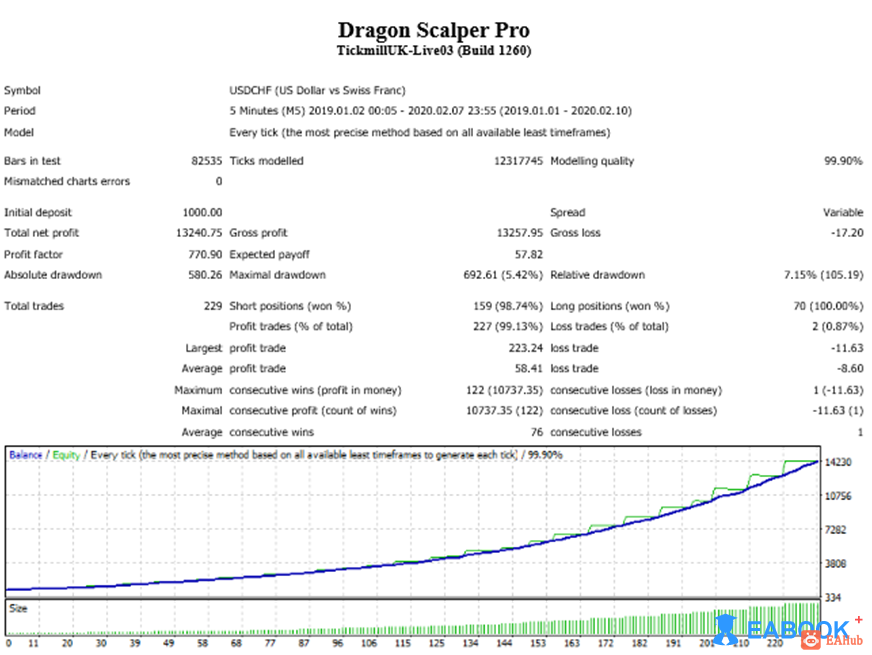The width and height of the screenshot is (872, 655).
Task: Select the Profit trades value 227 (99.13%)
Action: [x=508, y=326]
